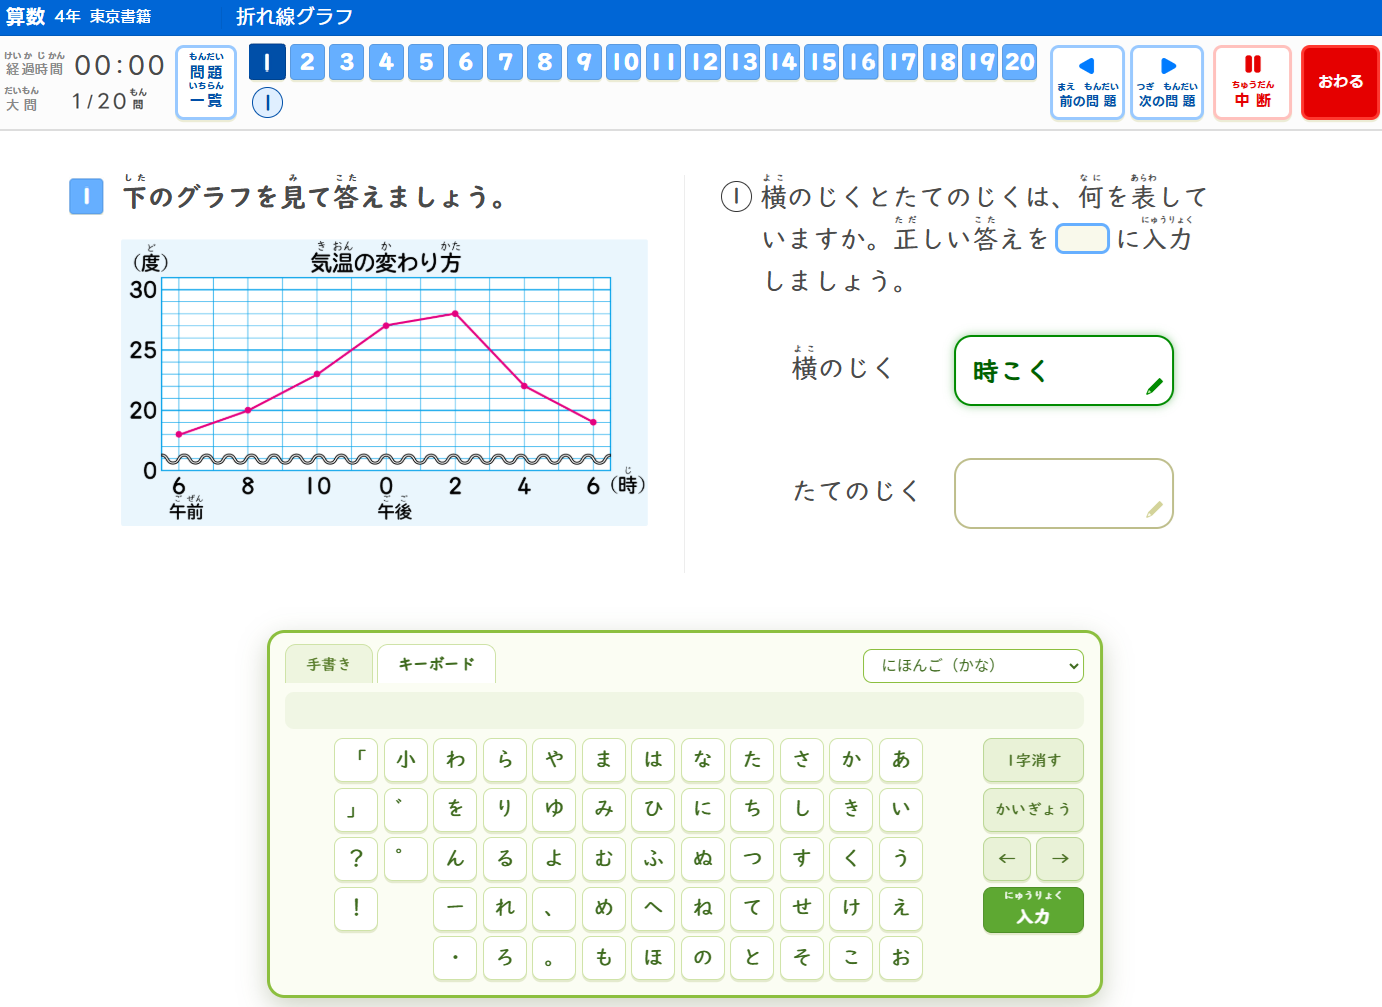Tap the ど-row key く
1382x1007 pixels.
[x=851, y=859]
